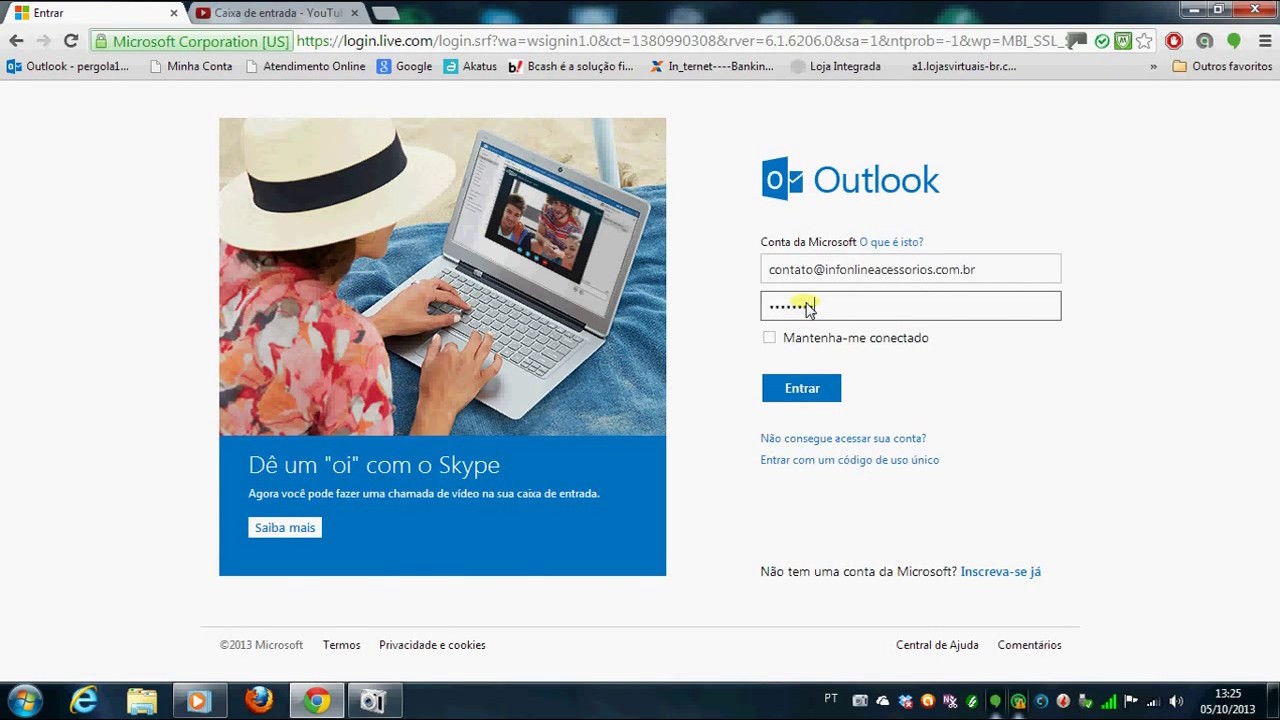Open the media player taskbar icon
The height and width of the screenshot is (720, 1280).
point(199,701)
